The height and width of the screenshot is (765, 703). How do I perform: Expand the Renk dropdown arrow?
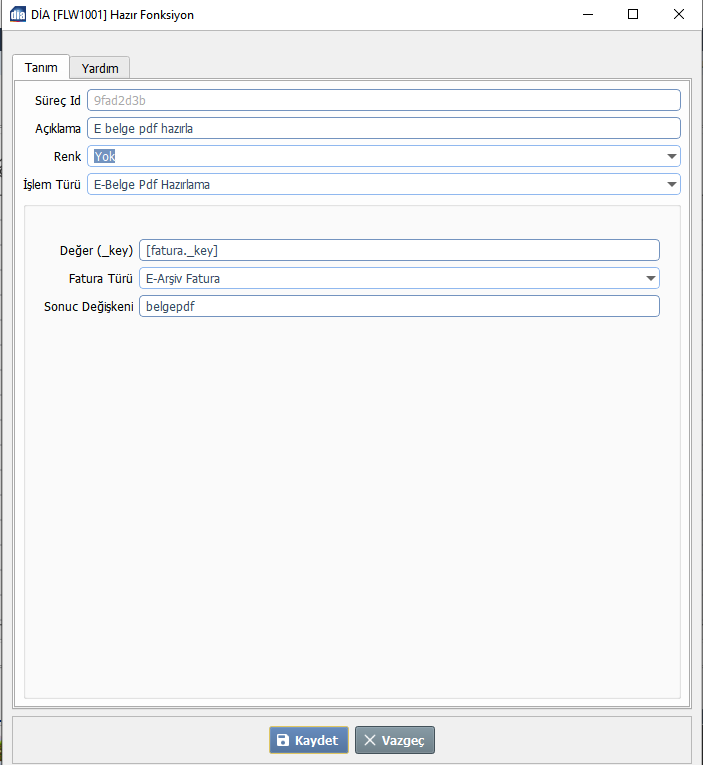[671, 156]
